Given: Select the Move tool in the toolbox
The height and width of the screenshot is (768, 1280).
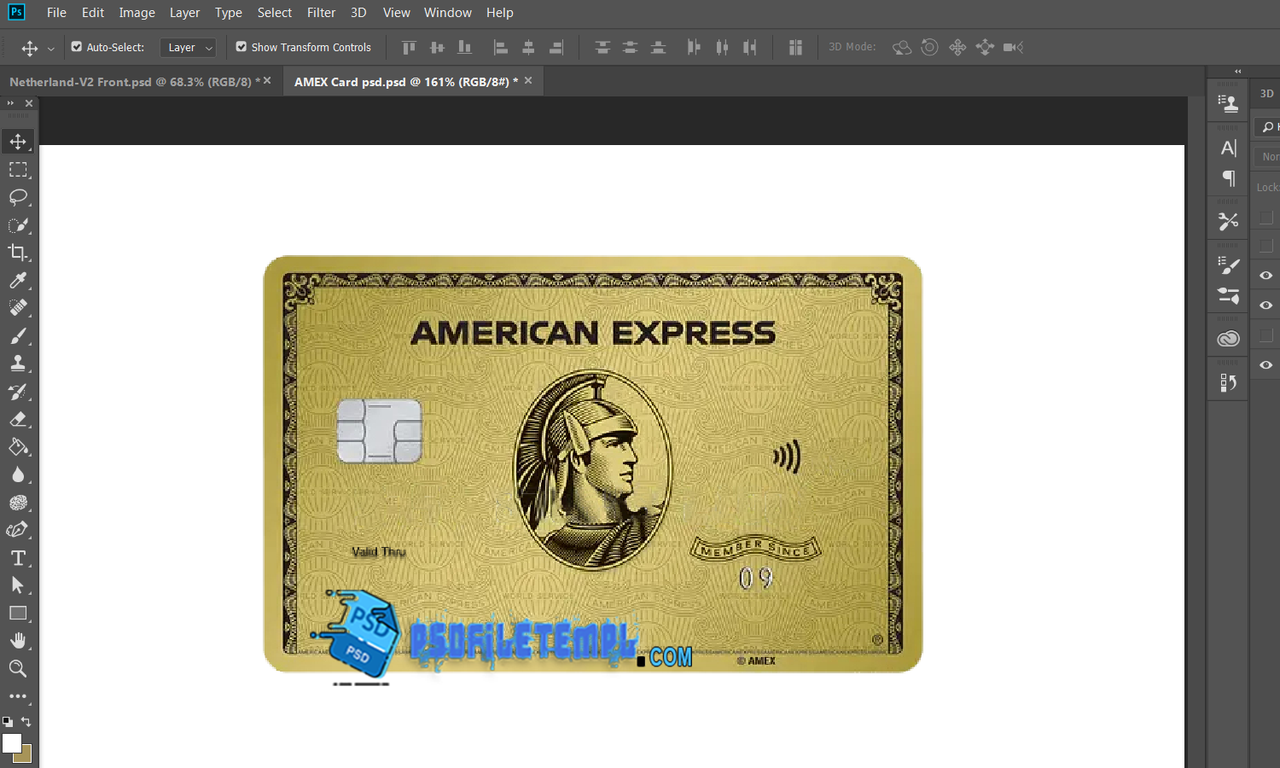Looking at the screenshot, I should (x=18, y=141).
